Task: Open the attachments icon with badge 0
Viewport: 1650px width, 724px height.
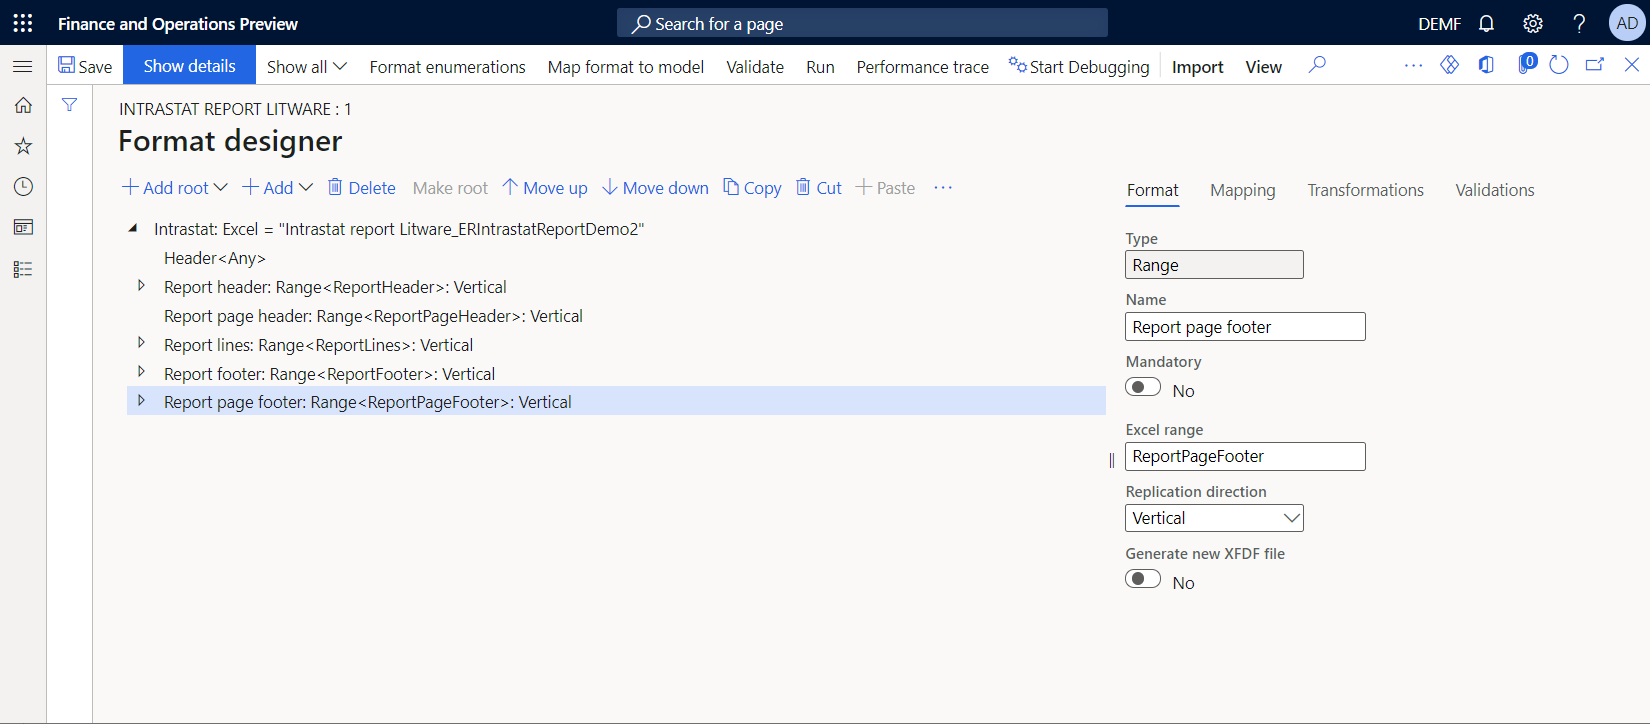Action: [x=1526, y=64]
